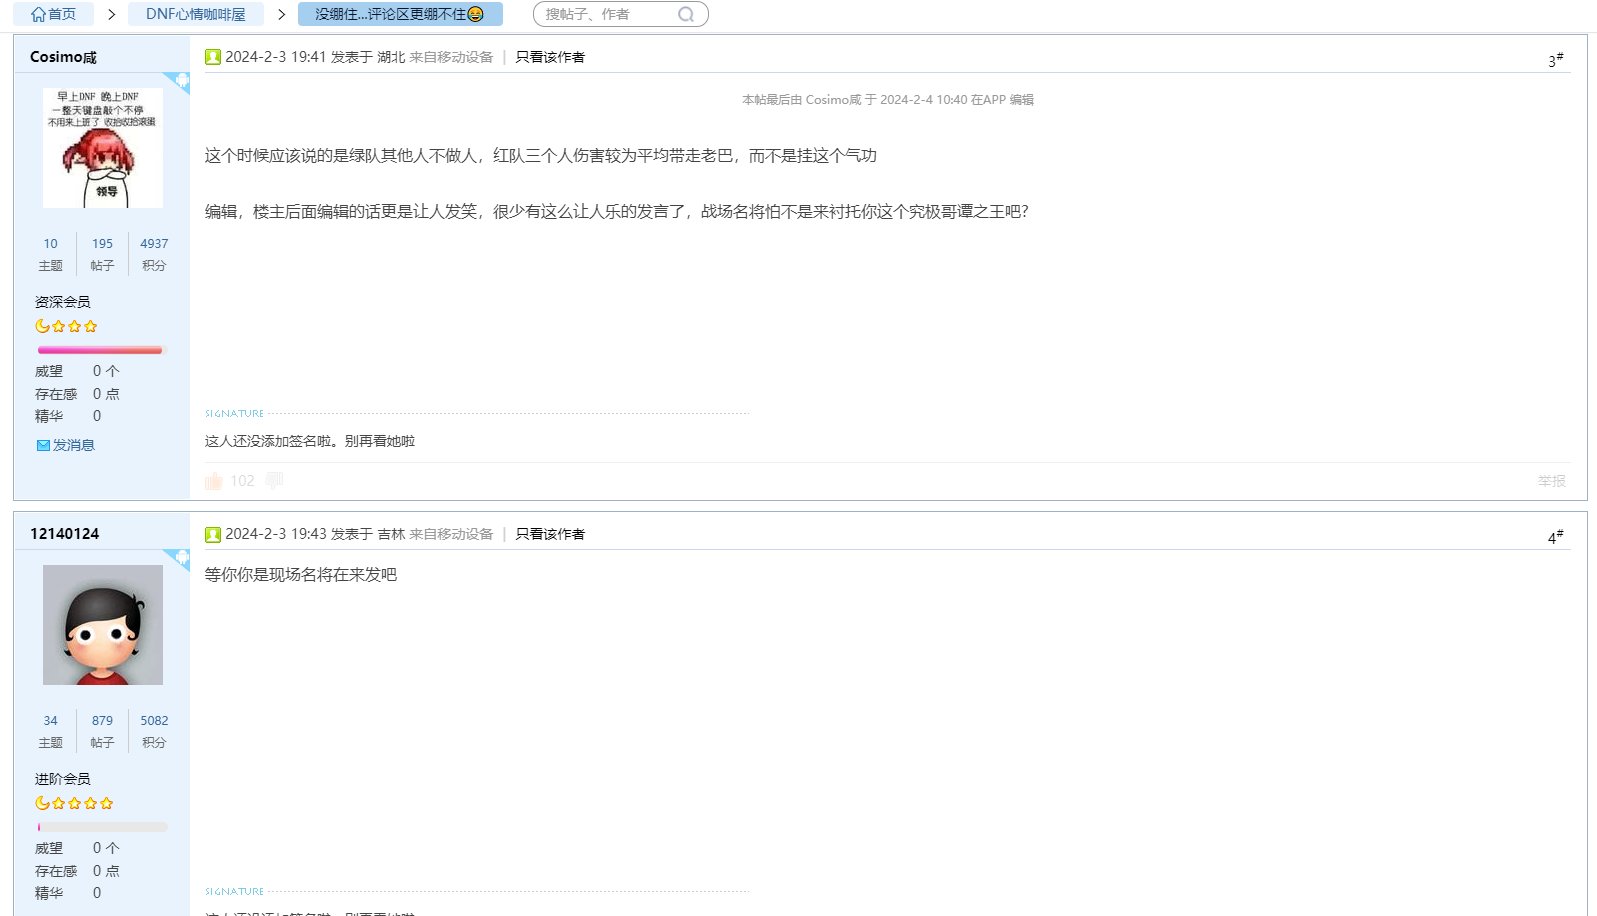This screenshot has height=916, width=1597.
Task: Click the green user icon on post 4
Action: tap(213, 534)
